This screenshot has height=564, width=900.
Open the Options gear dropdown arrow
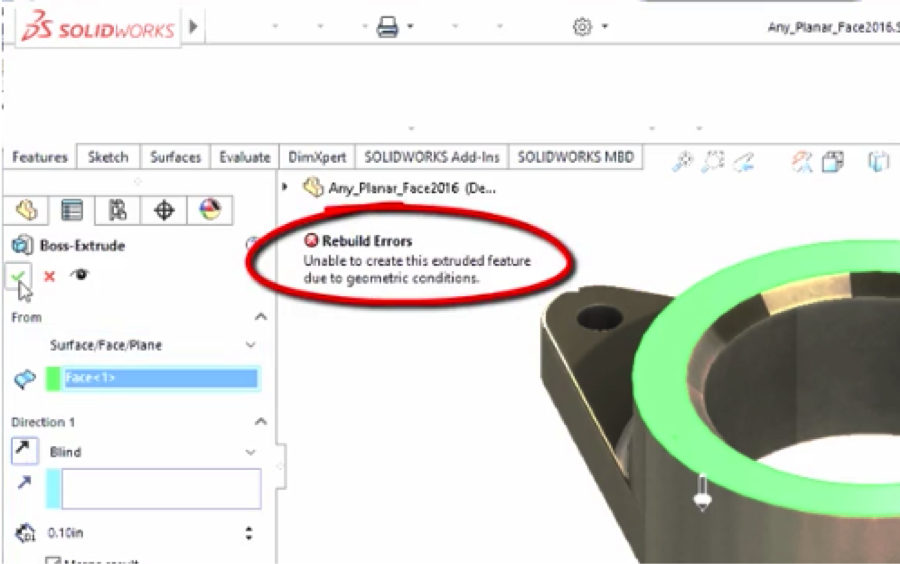click(x=605, y=26)
